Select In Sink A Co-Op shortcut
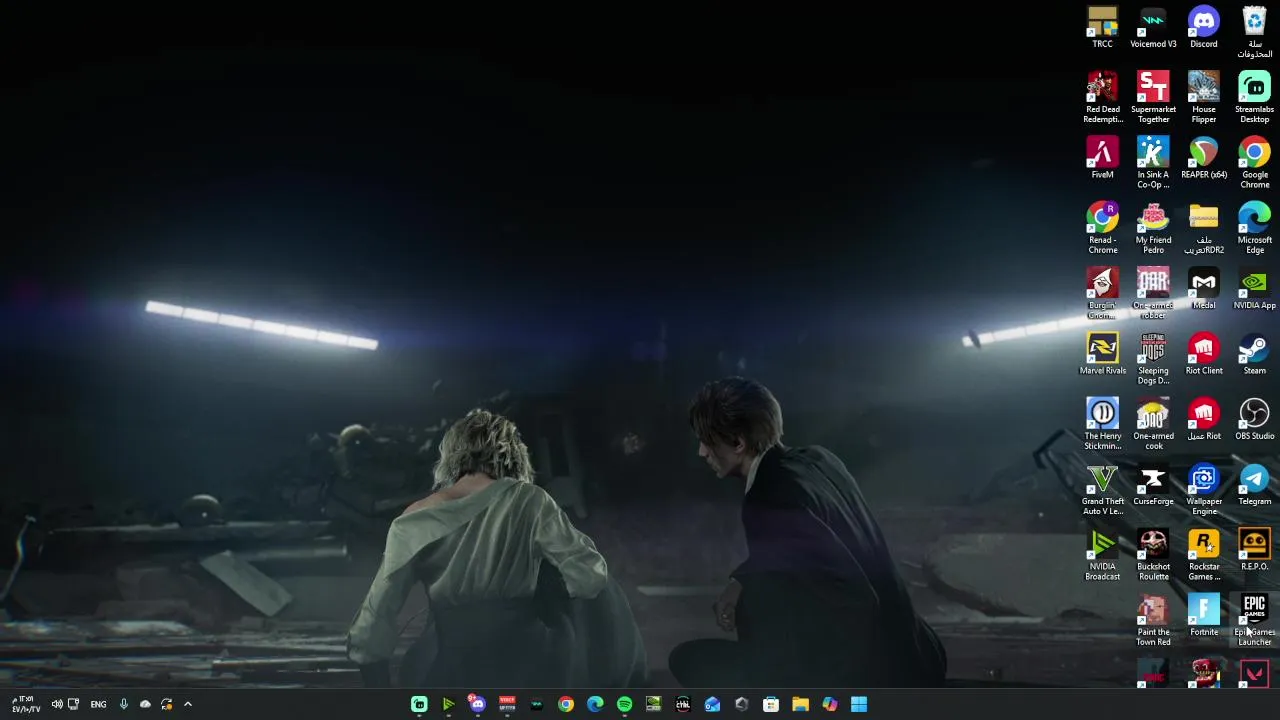This screenshot has width=1280, height=720. 1153,162
